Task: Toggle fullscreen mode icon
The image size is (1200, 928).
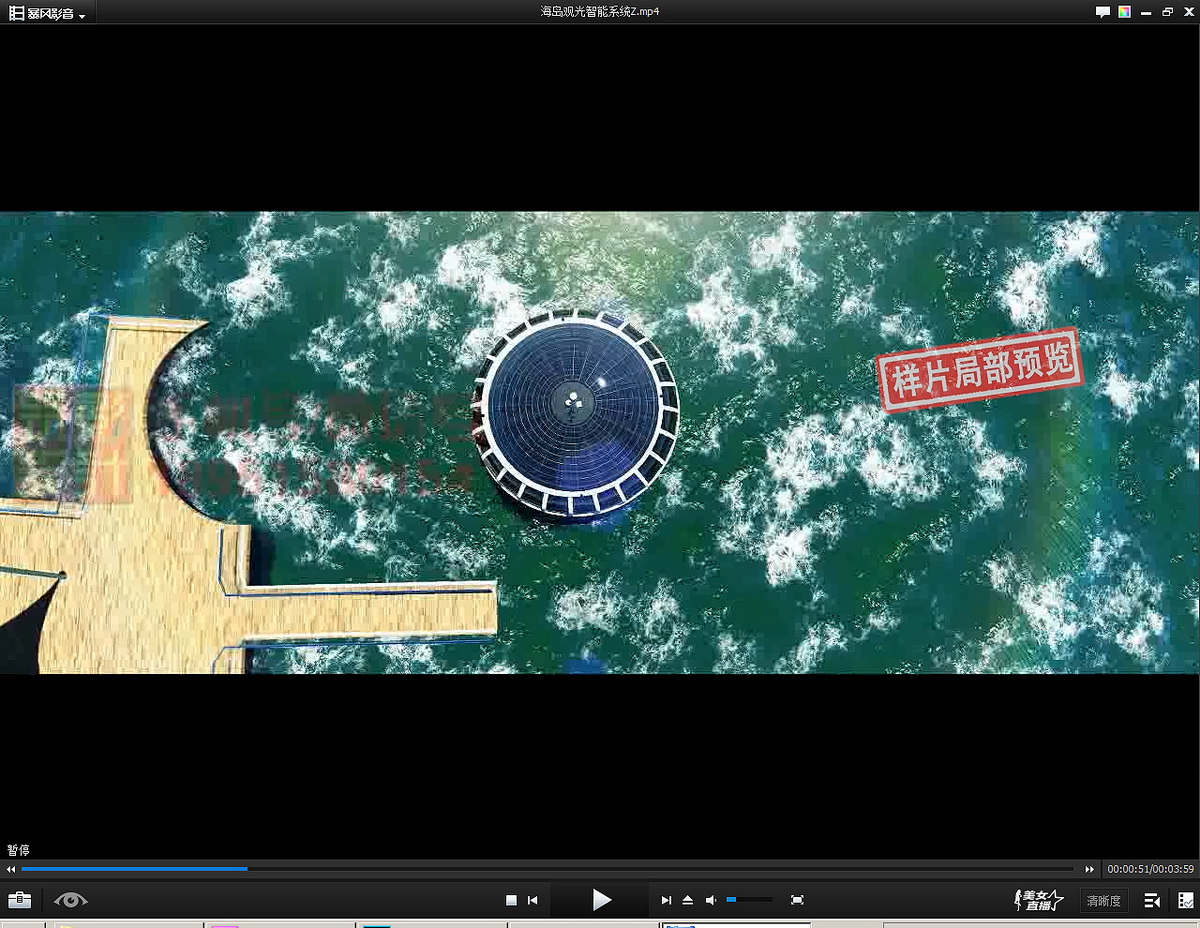Action: pyautogui.click(x=797, y=900)
